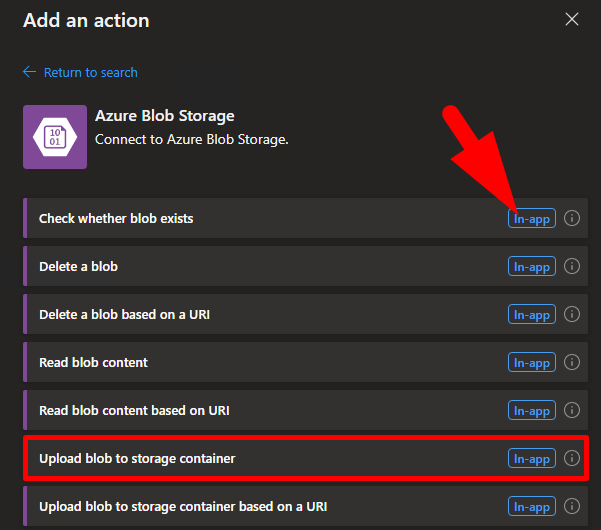Click the Azure Blob Storage connector icon

(54, 136)
